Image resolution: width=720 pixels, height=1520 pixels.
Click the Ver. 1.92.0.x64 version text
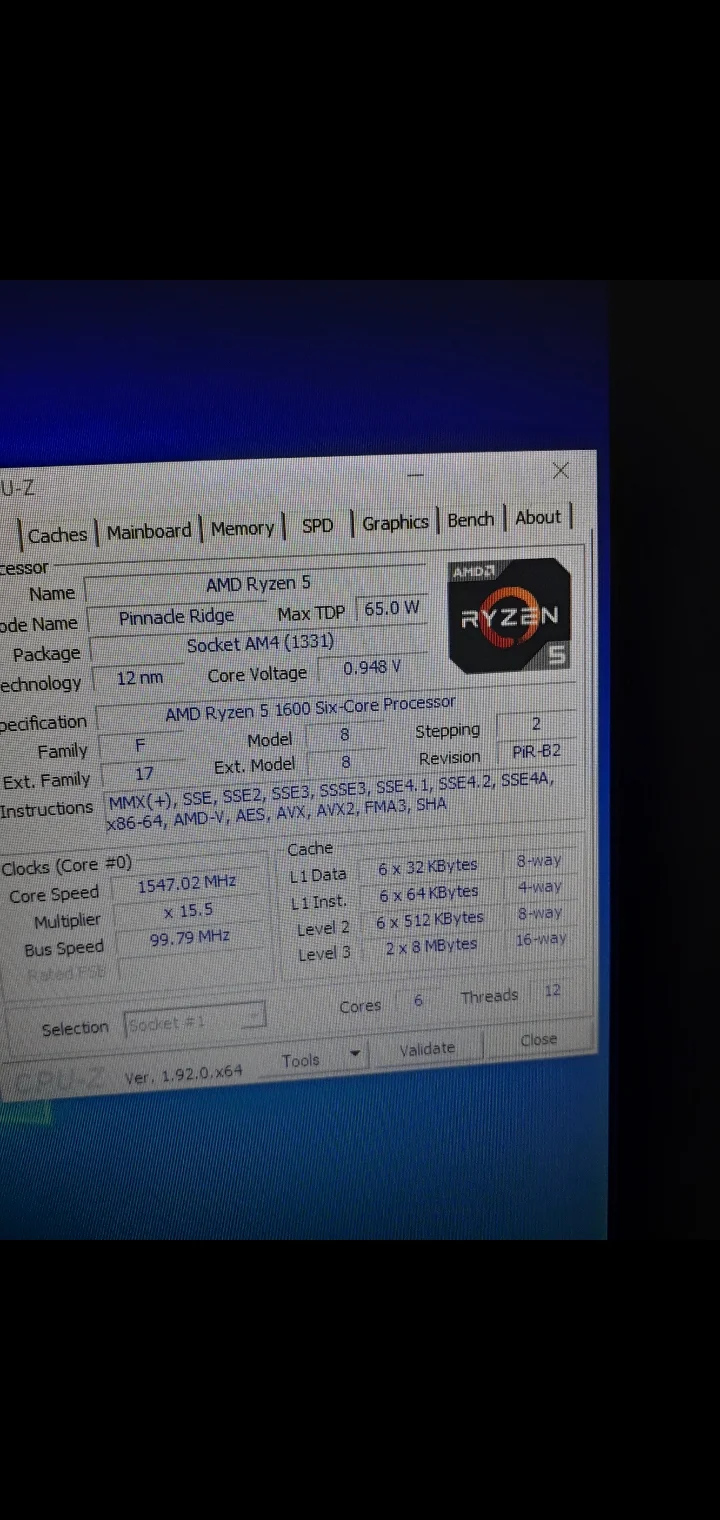click(x=183, y=1076)
